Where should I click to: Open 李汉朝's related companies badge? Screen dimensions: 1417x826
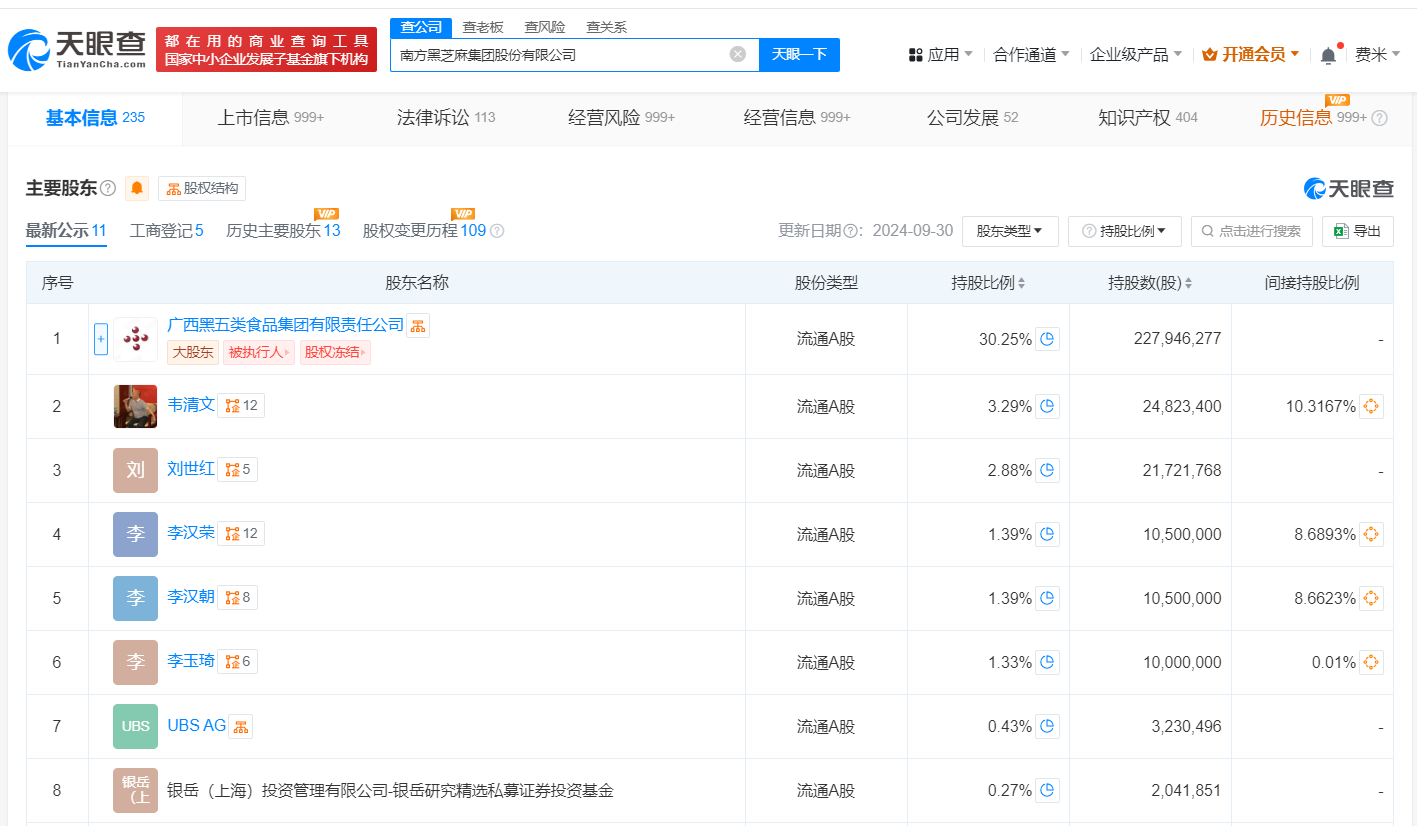238,597
